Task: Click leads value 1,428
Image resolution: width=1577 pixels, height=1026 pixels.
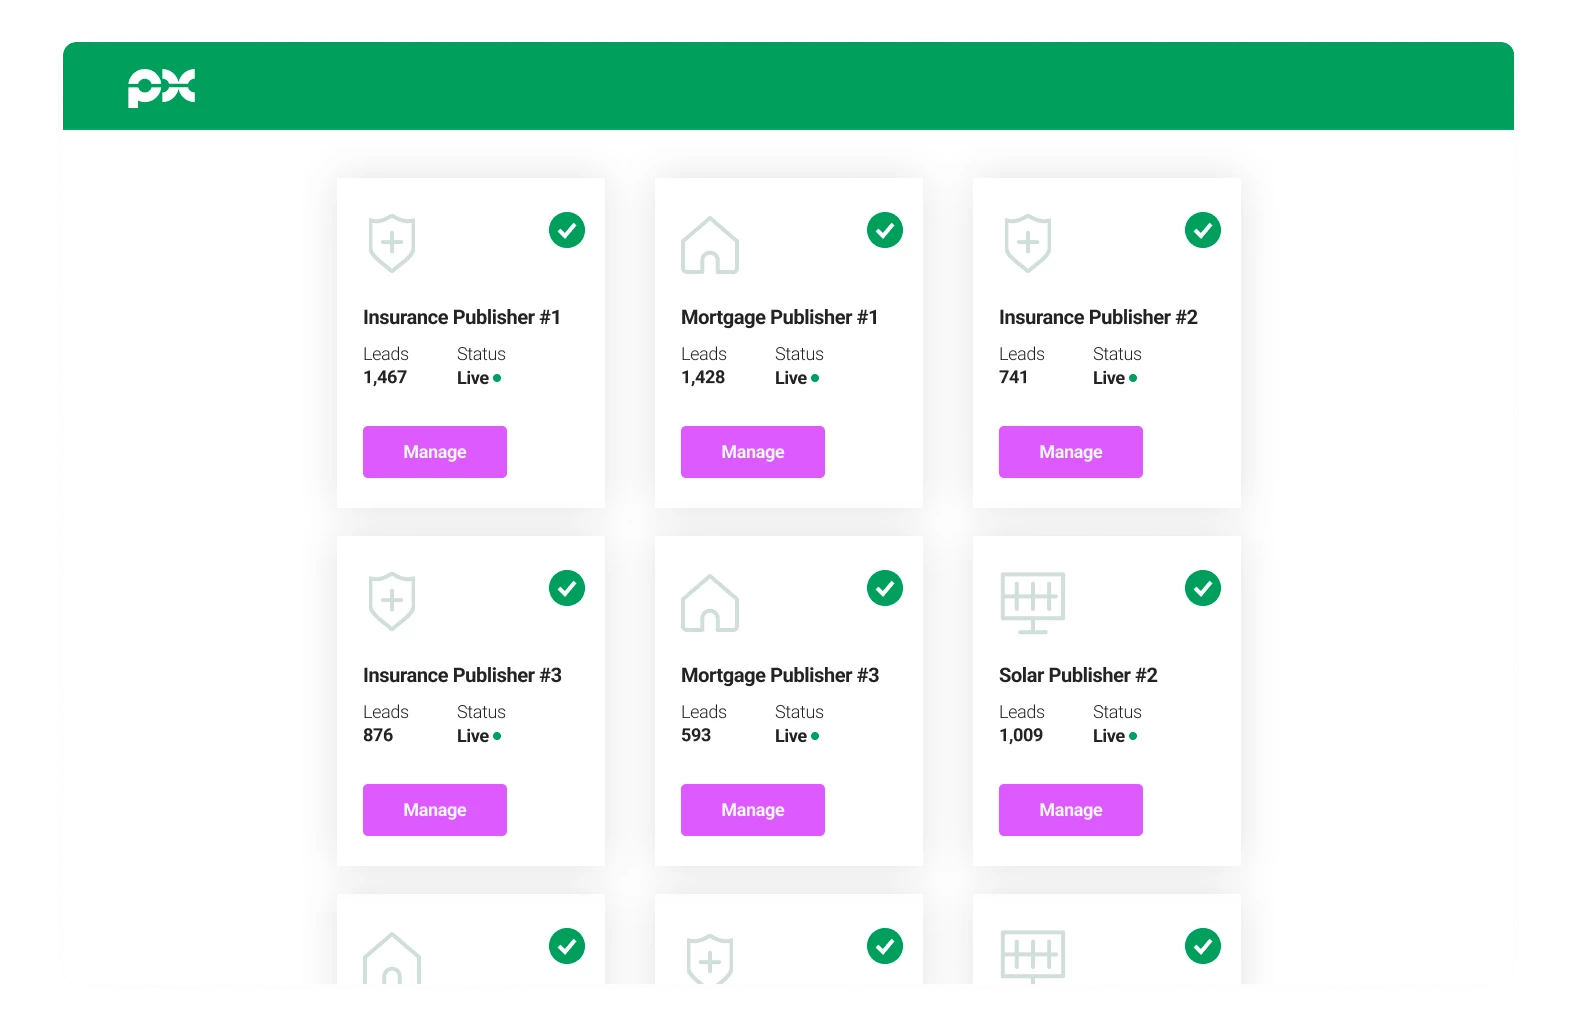Action: pyautogui.click(x=703, y=377)
